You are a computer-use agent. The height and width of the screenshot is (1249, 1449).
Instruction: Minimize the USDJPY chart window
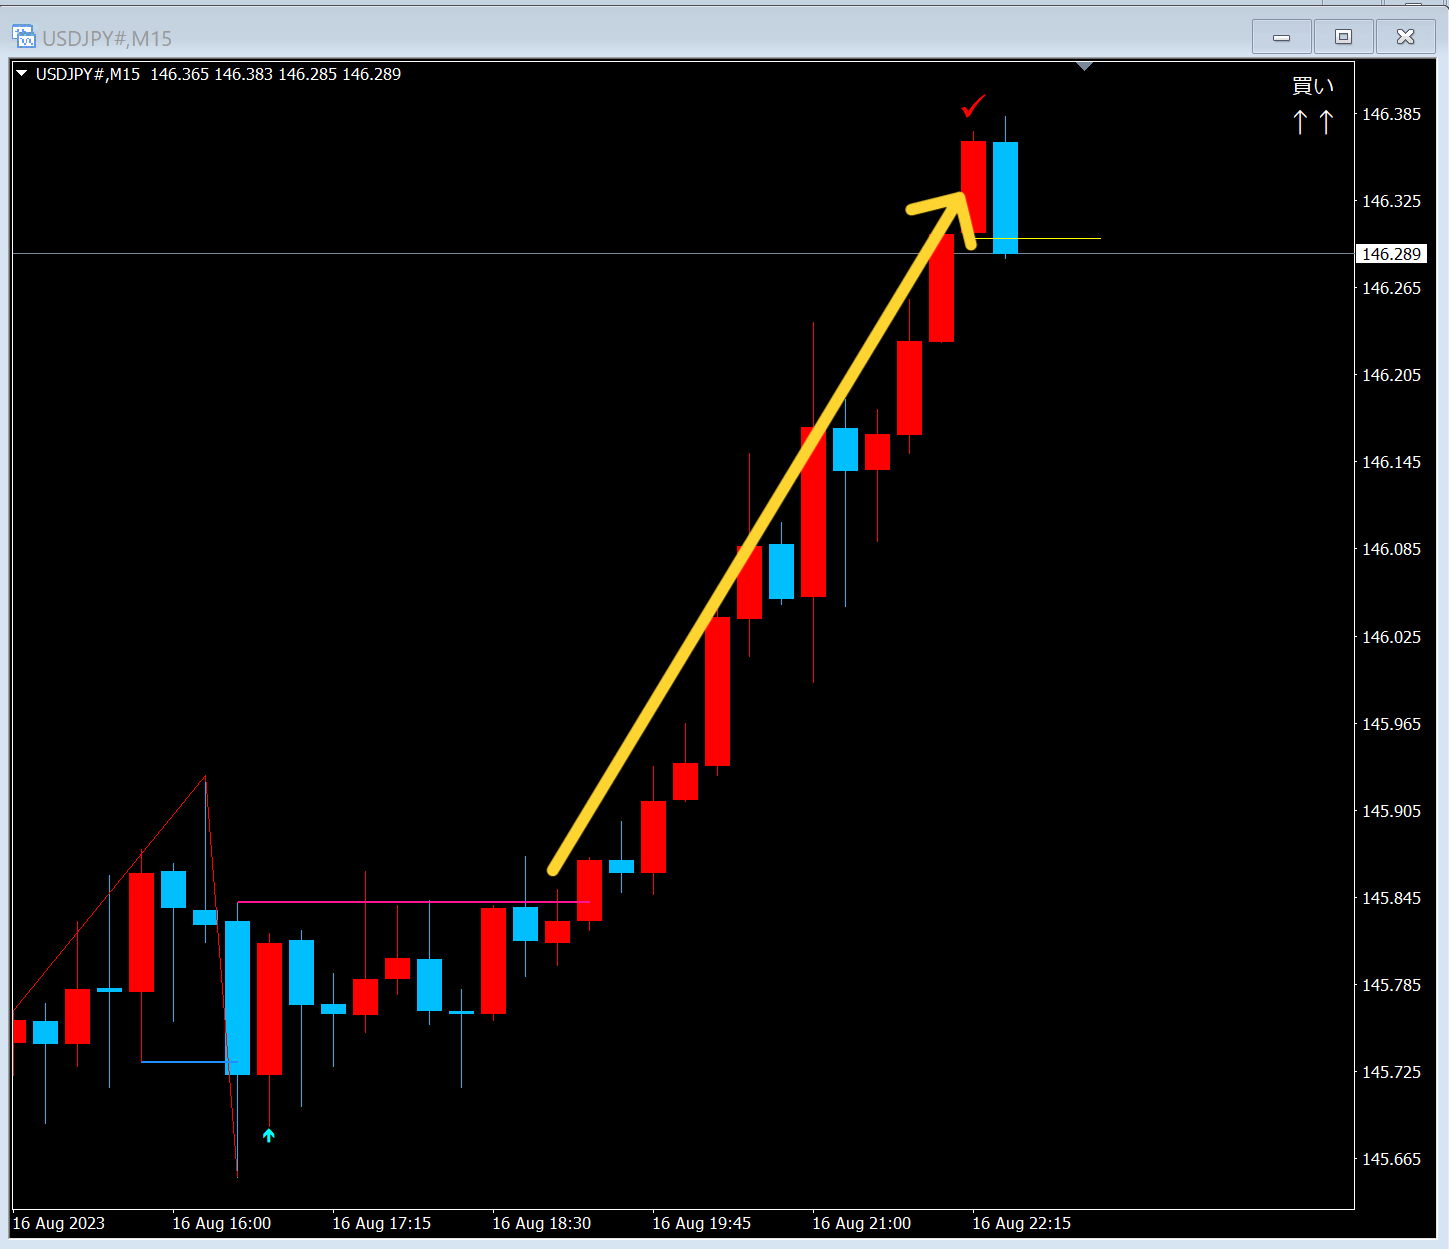coord(1281,37)
